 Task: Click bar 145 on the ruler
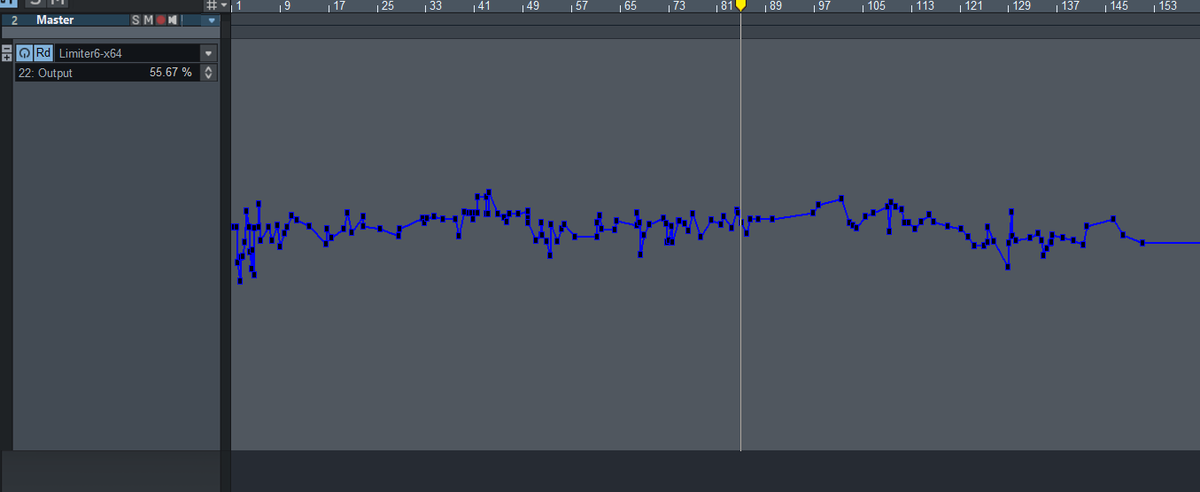pyautogui.click(x=1120, y=6)
